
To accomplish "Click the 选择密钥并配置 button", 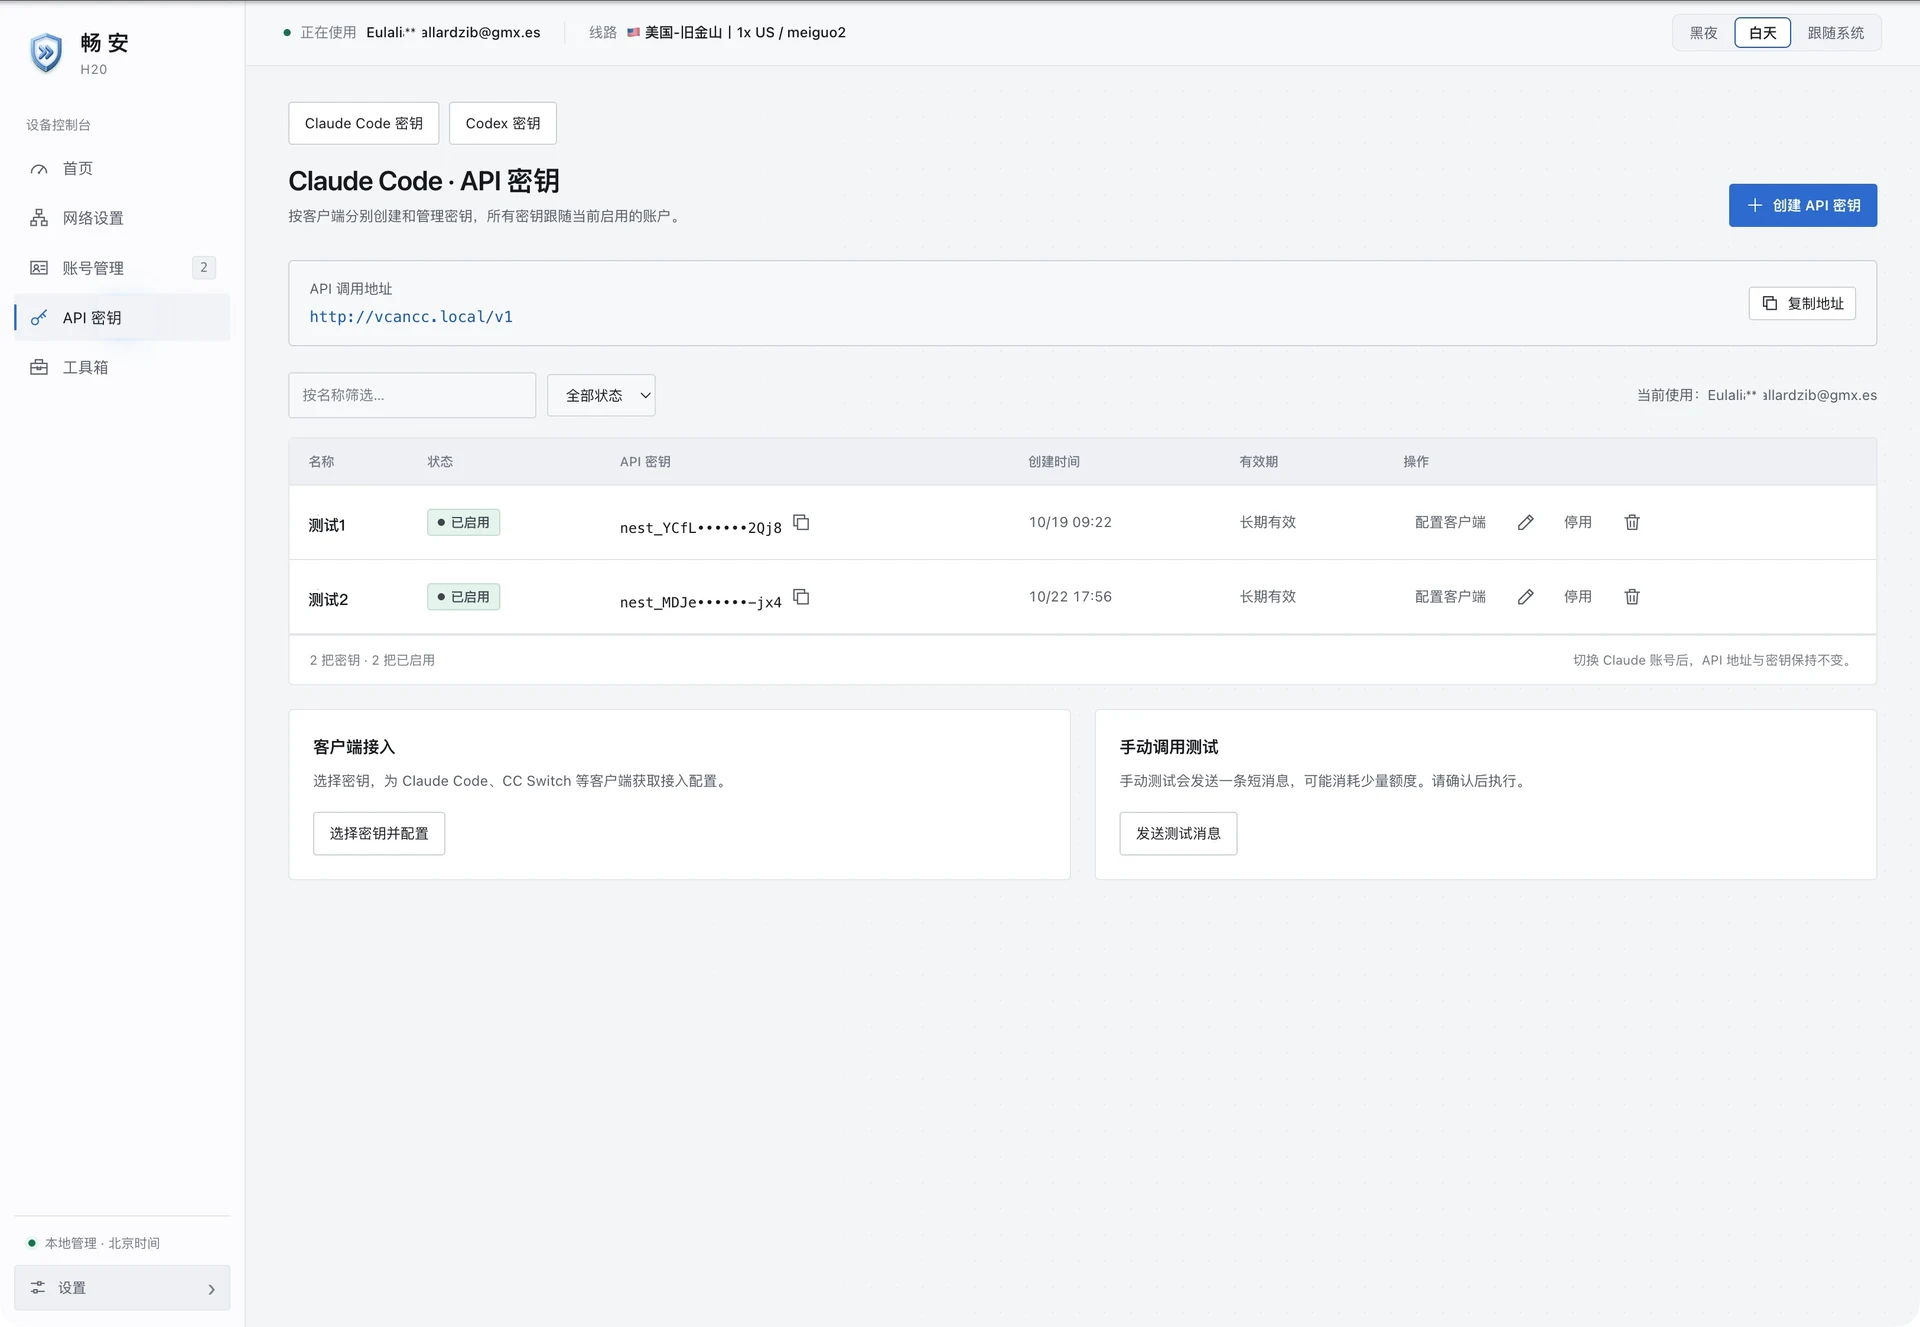I will (x=379, y=833).
